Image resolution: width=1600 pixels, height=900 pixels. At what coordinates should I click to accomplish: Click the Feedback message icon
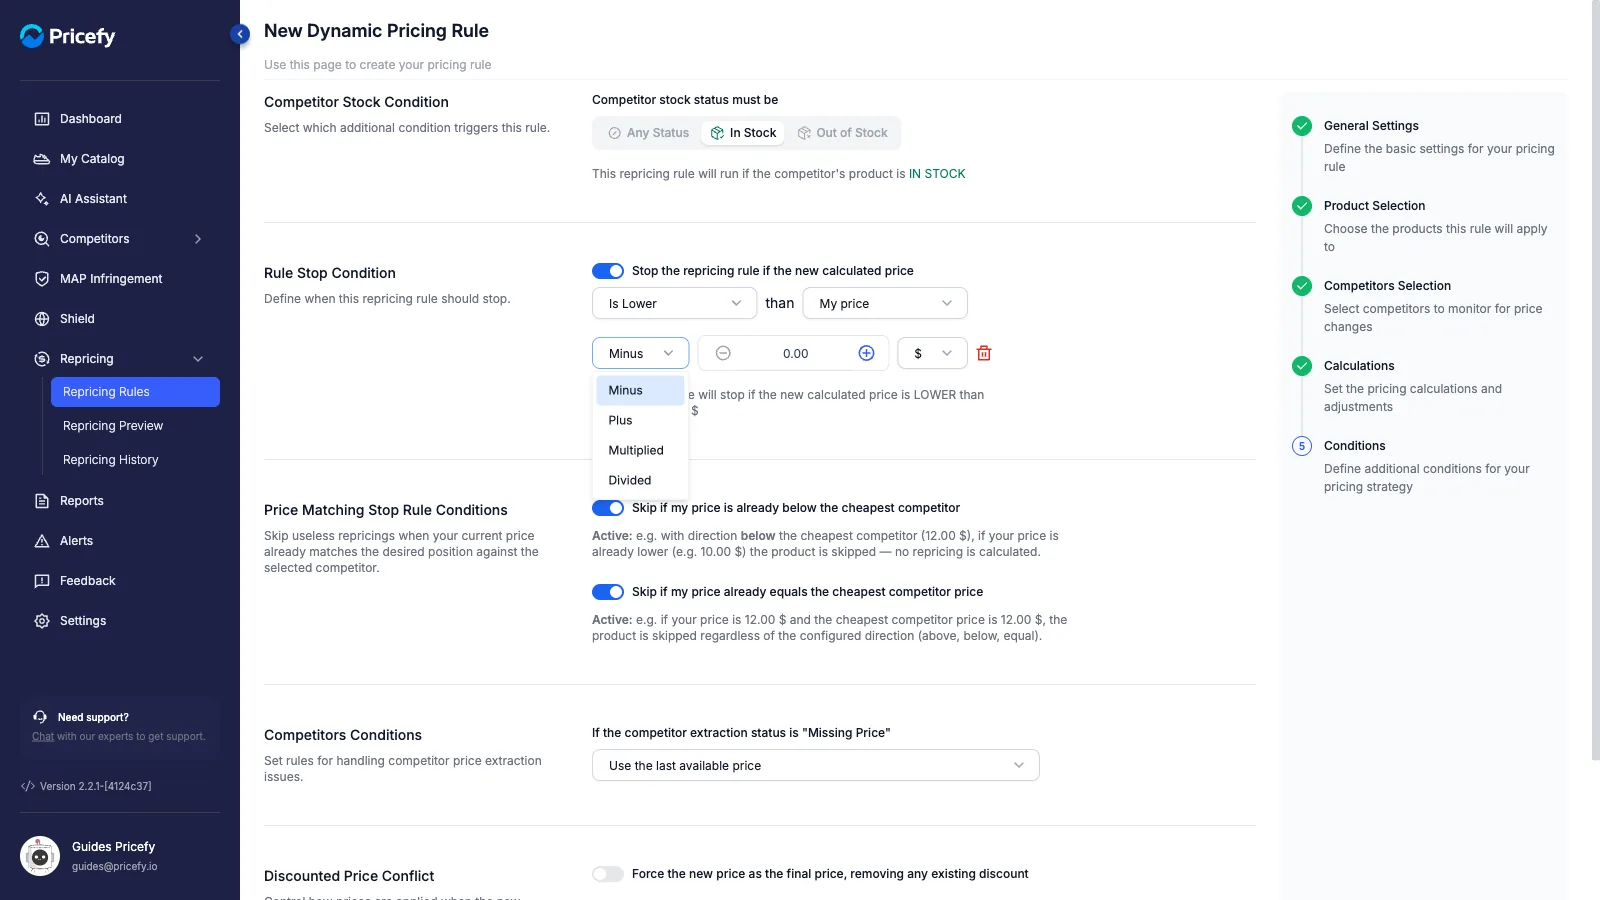tap(42, 581)
